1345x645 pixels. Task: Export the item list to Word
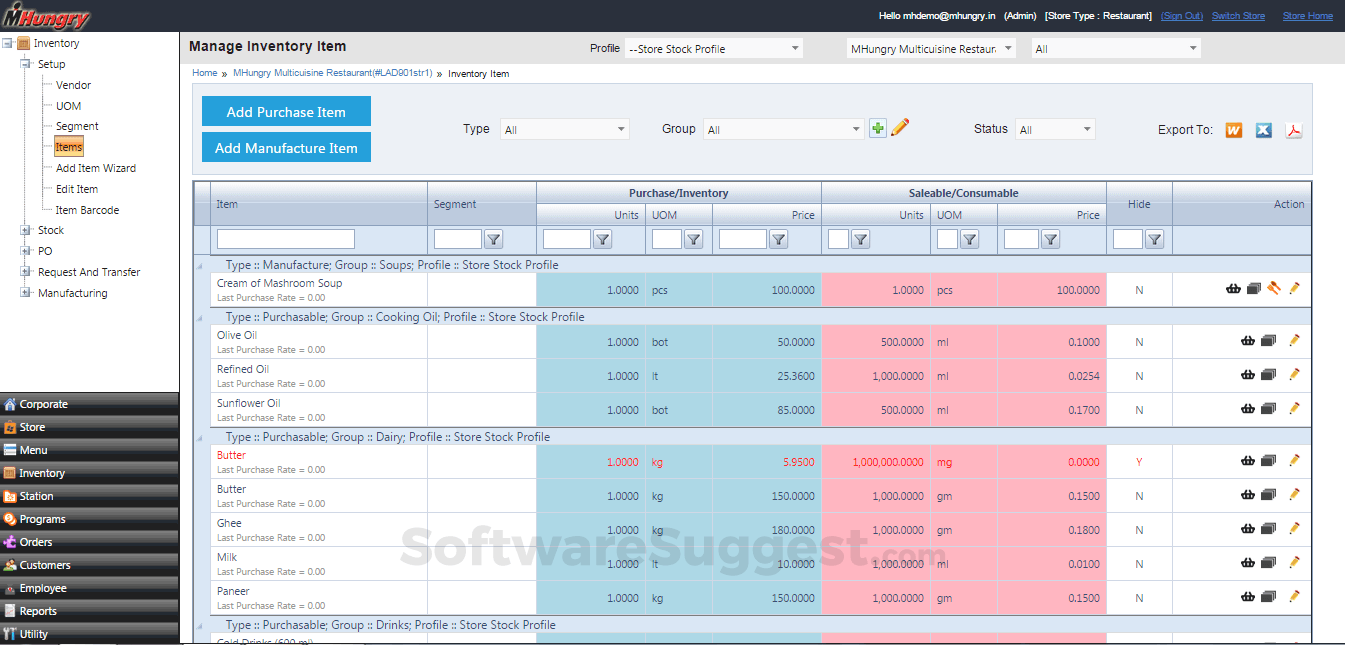(1233, 130)
